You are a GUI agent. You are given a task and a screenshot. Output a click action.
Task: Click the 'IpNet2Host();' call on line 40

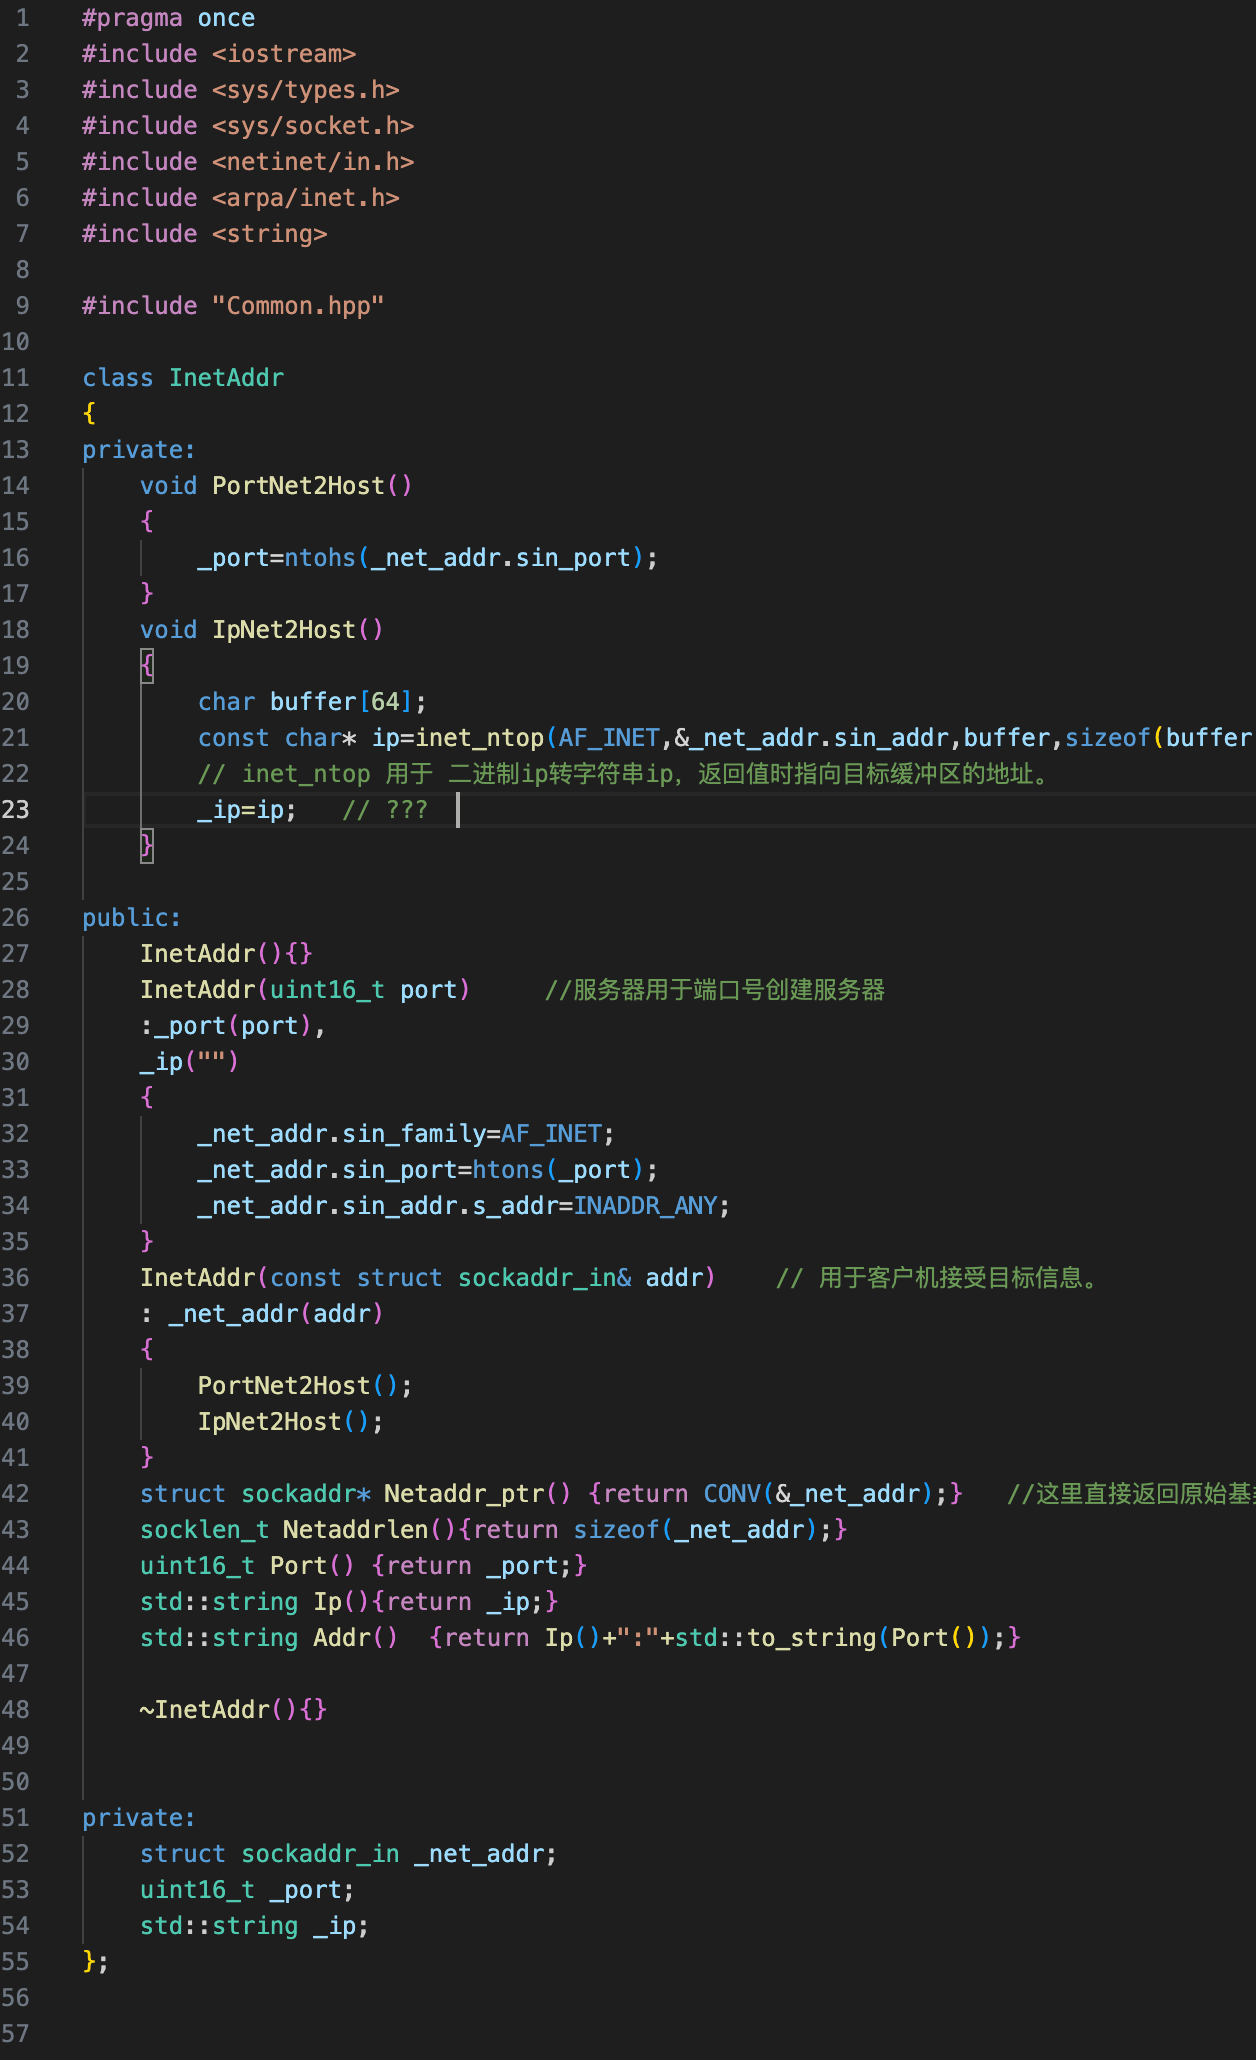coord(291,1422)
